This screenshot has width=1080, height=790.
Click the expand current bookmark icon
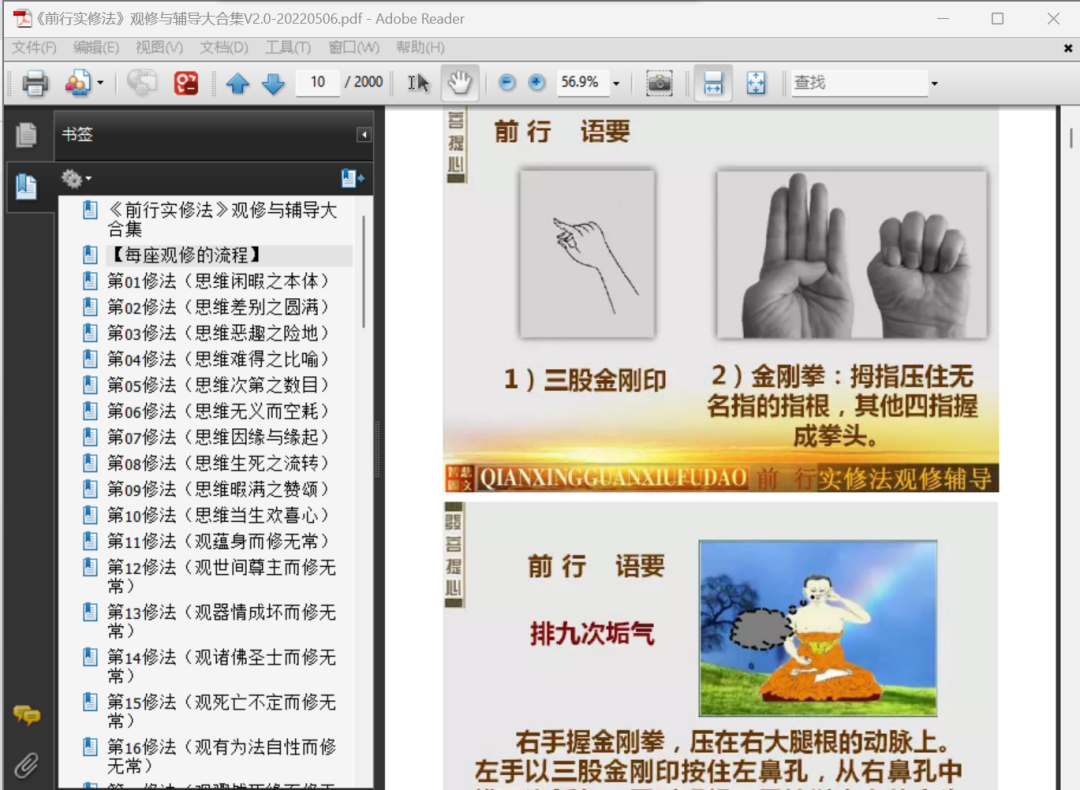[353, 179]
